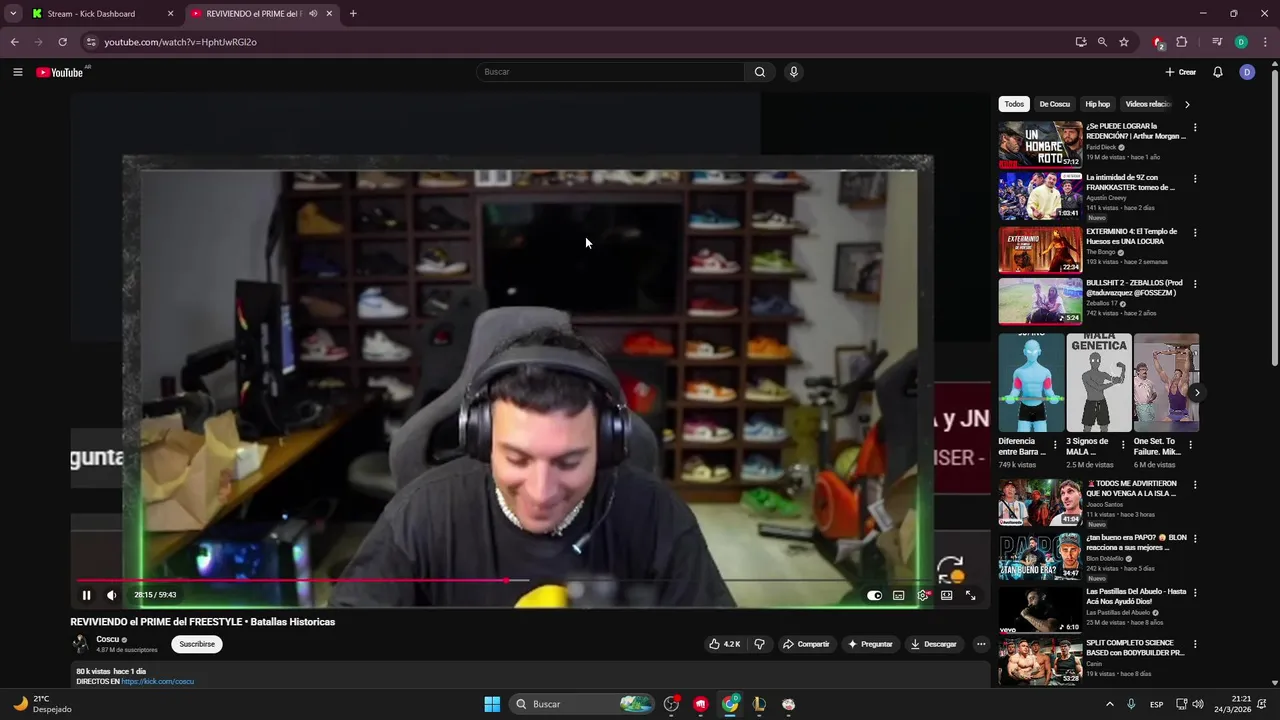Open options for 'Diferencia entre Barra' short

pyautogui.click(x=1055, y=445)
